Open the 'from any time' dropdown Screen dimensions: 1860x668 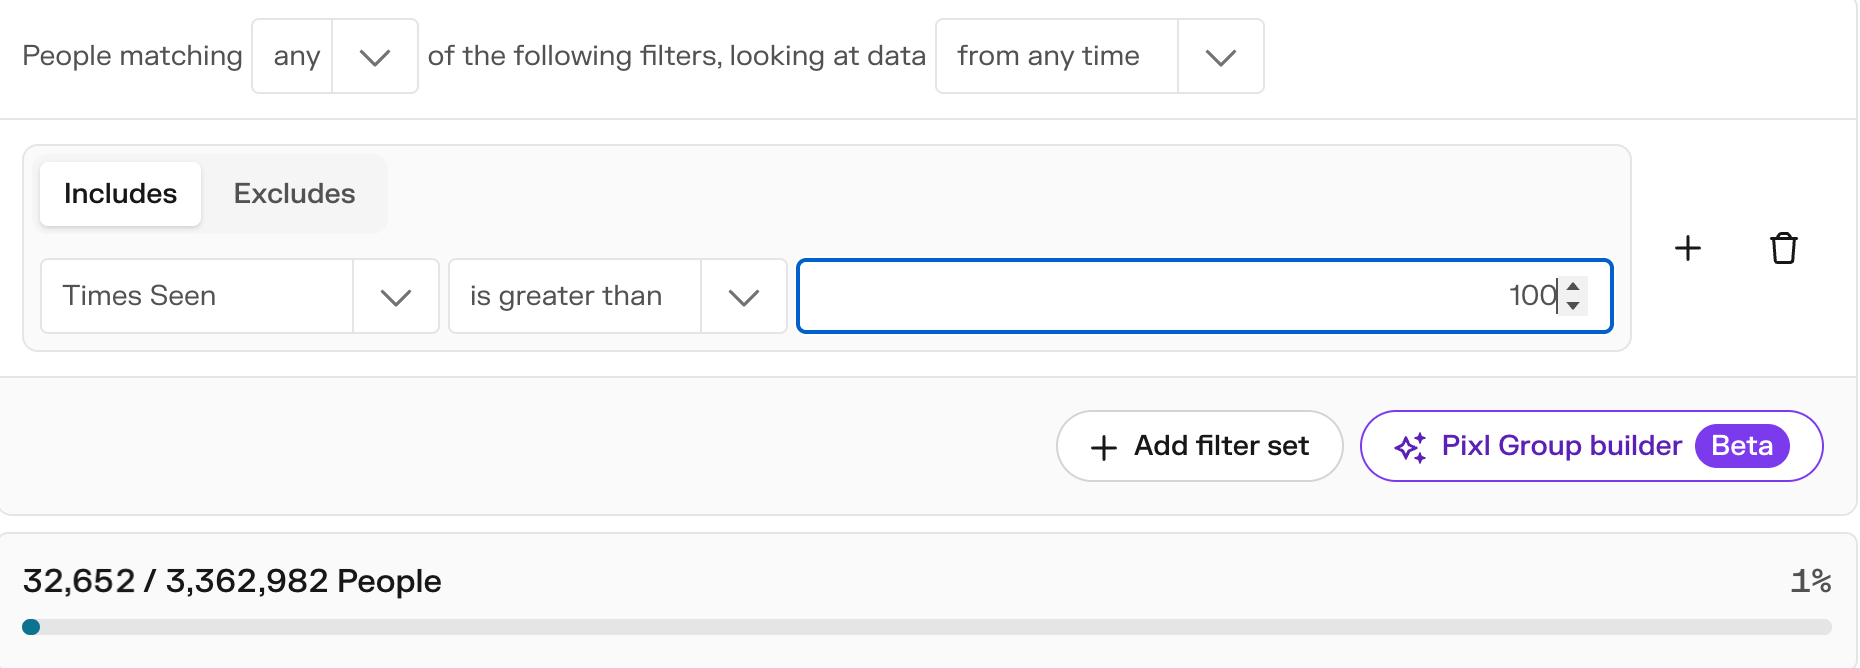[x=1100, y=57]
